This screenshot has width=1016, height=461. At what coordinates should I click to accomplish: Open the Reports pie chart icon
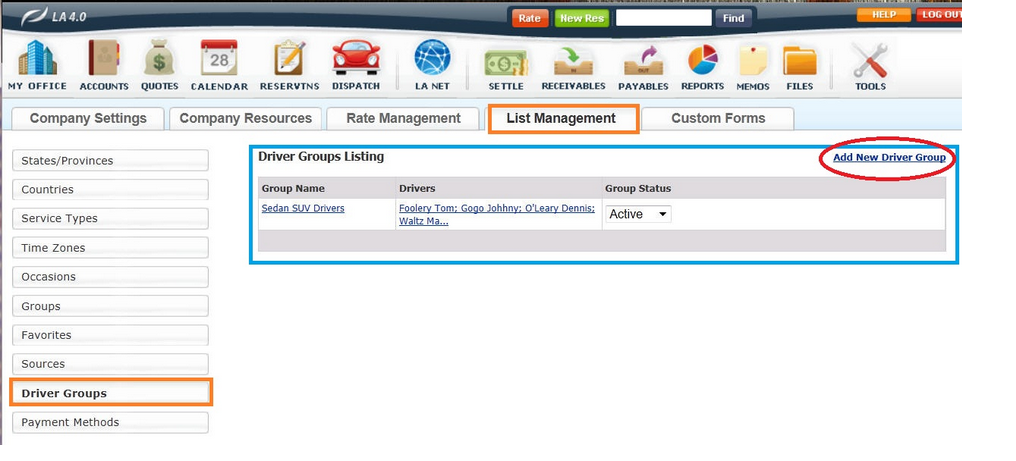702,62
